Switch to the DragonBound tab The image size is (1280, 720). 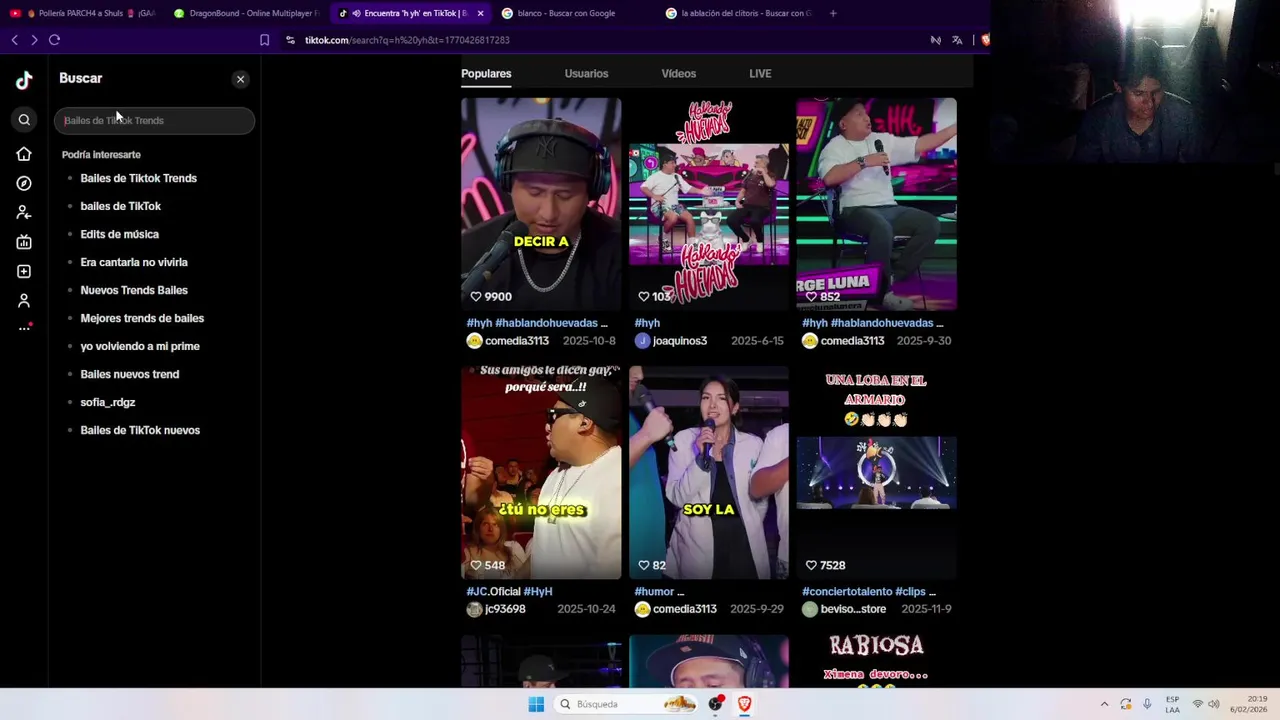[x=245, y=13]
